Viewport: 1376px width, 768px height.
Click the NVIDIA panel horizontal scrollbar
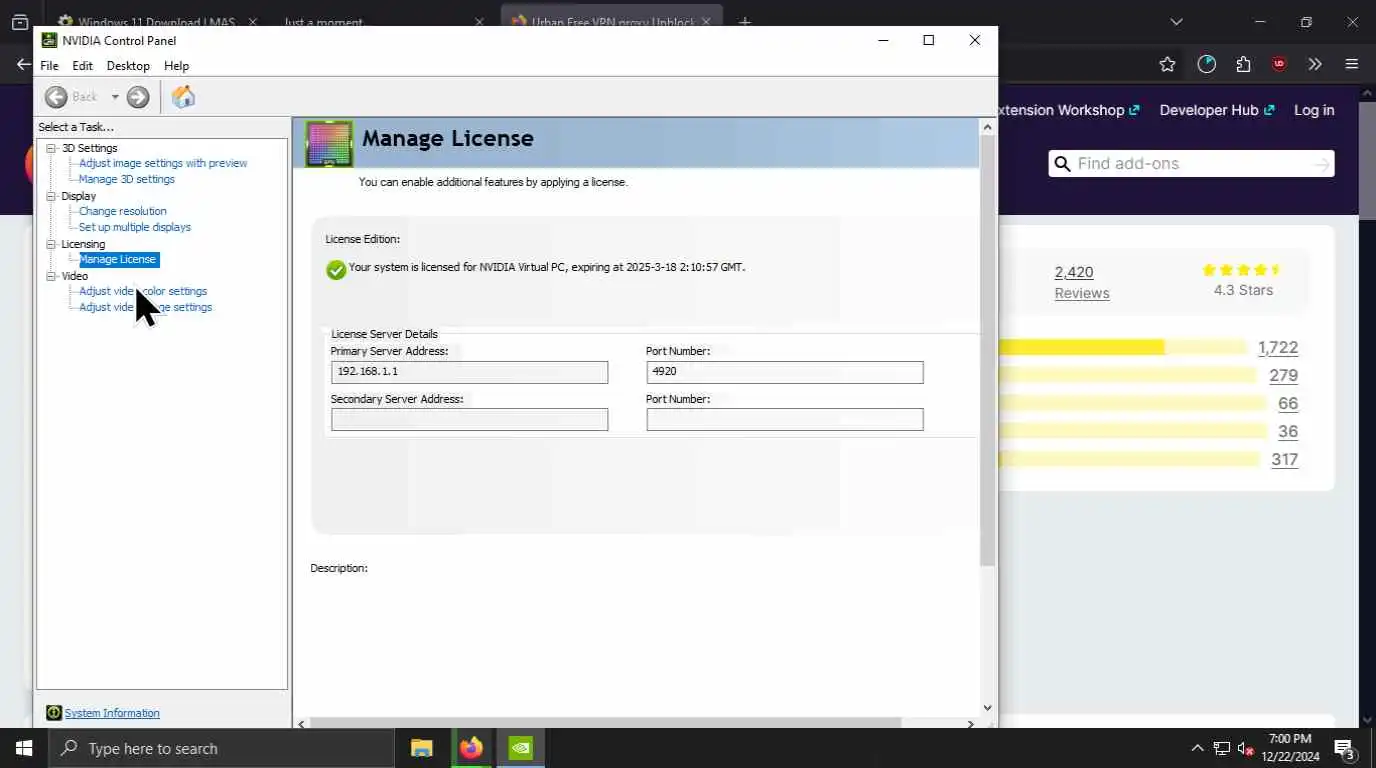click(606, 723)
